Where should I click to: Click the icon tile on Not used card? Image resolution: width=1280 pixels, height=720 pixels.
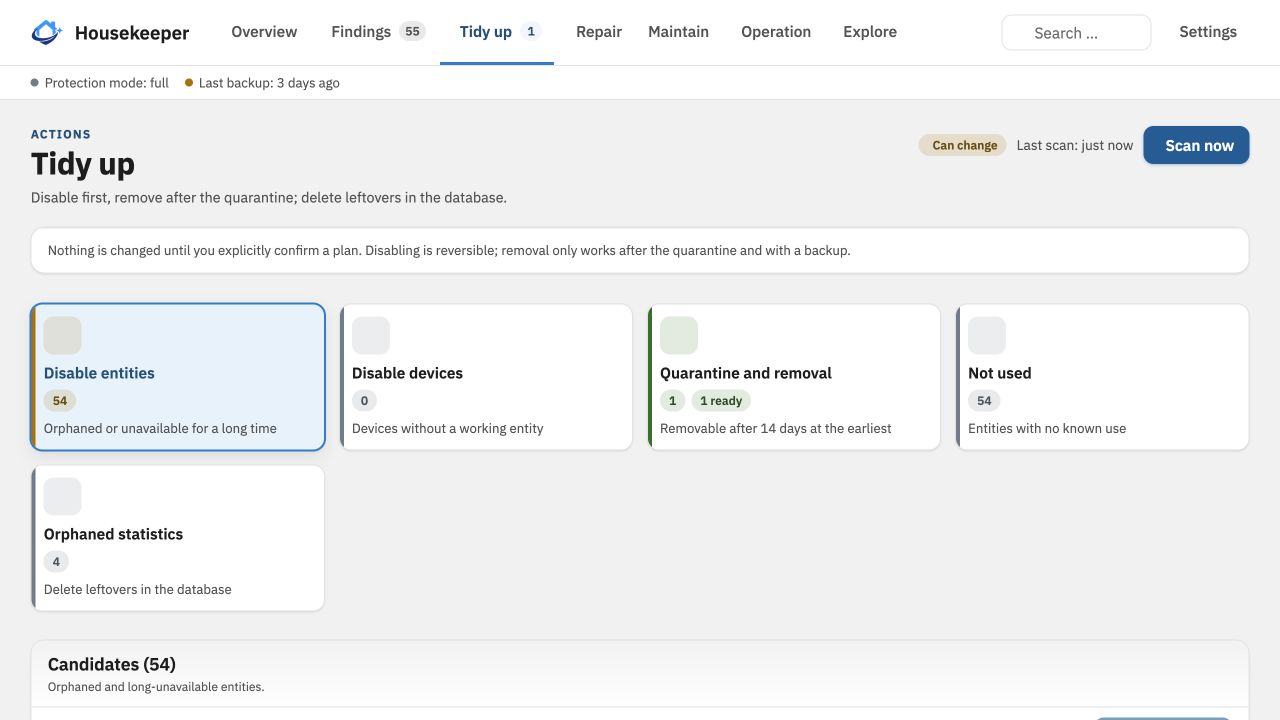pyautogui.click(x=987, y=336)
